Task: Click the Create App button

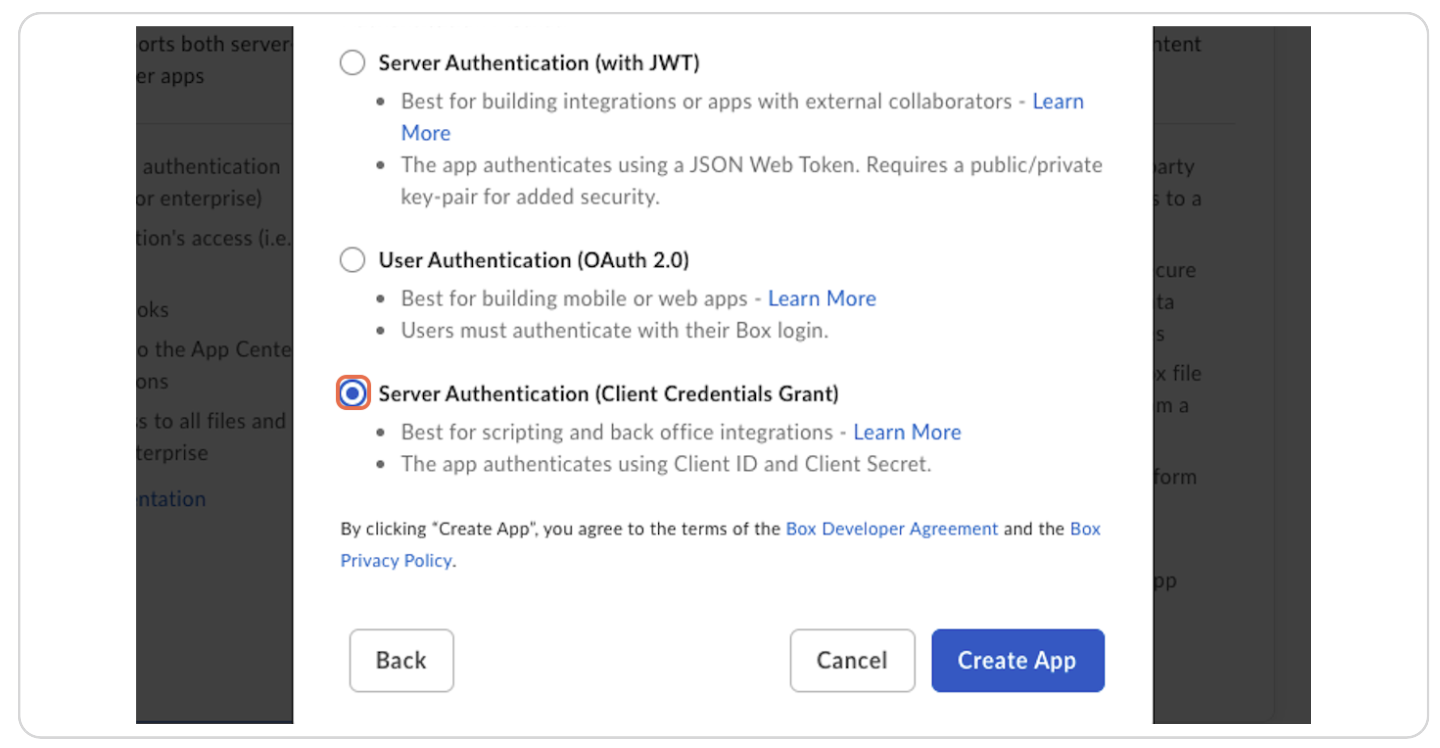Action: point(1017,660)
